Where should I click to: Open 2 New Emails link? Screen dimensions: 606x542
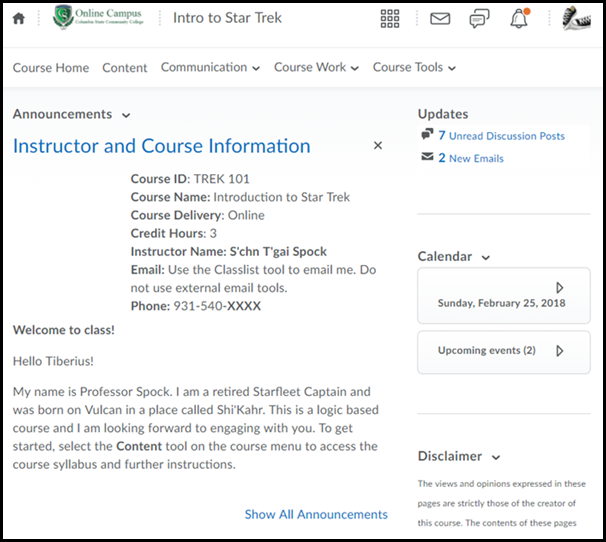pyautogui.click(x=471, y=158)
